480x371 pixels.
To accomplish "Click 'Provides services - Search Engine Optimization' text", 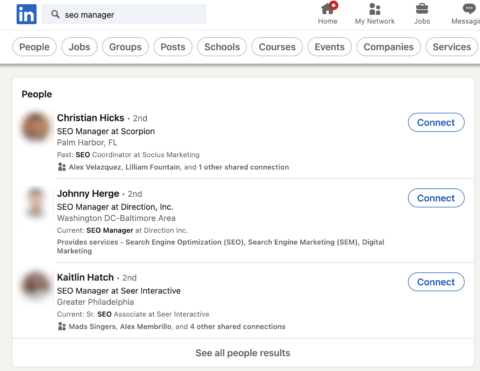I will pyautogui.click(x=220, y=246).
